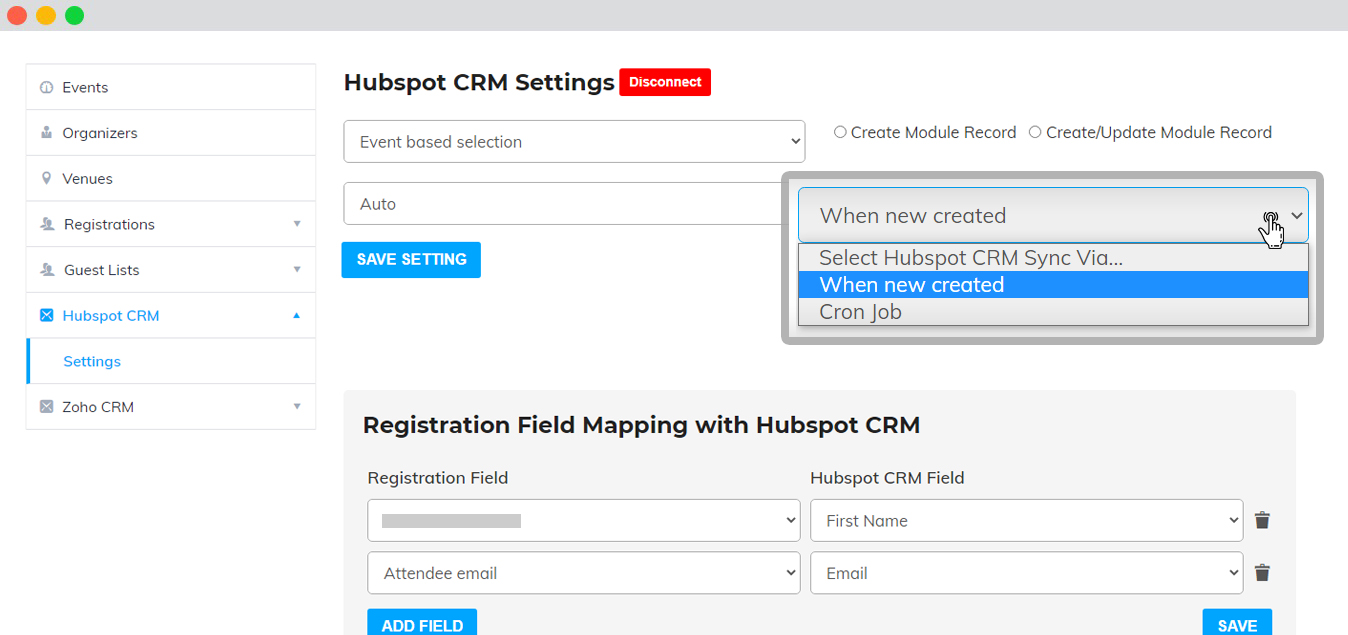The image size is (1348, 635).
Task: Click the Organizers person icon
Action: [46, 133]
